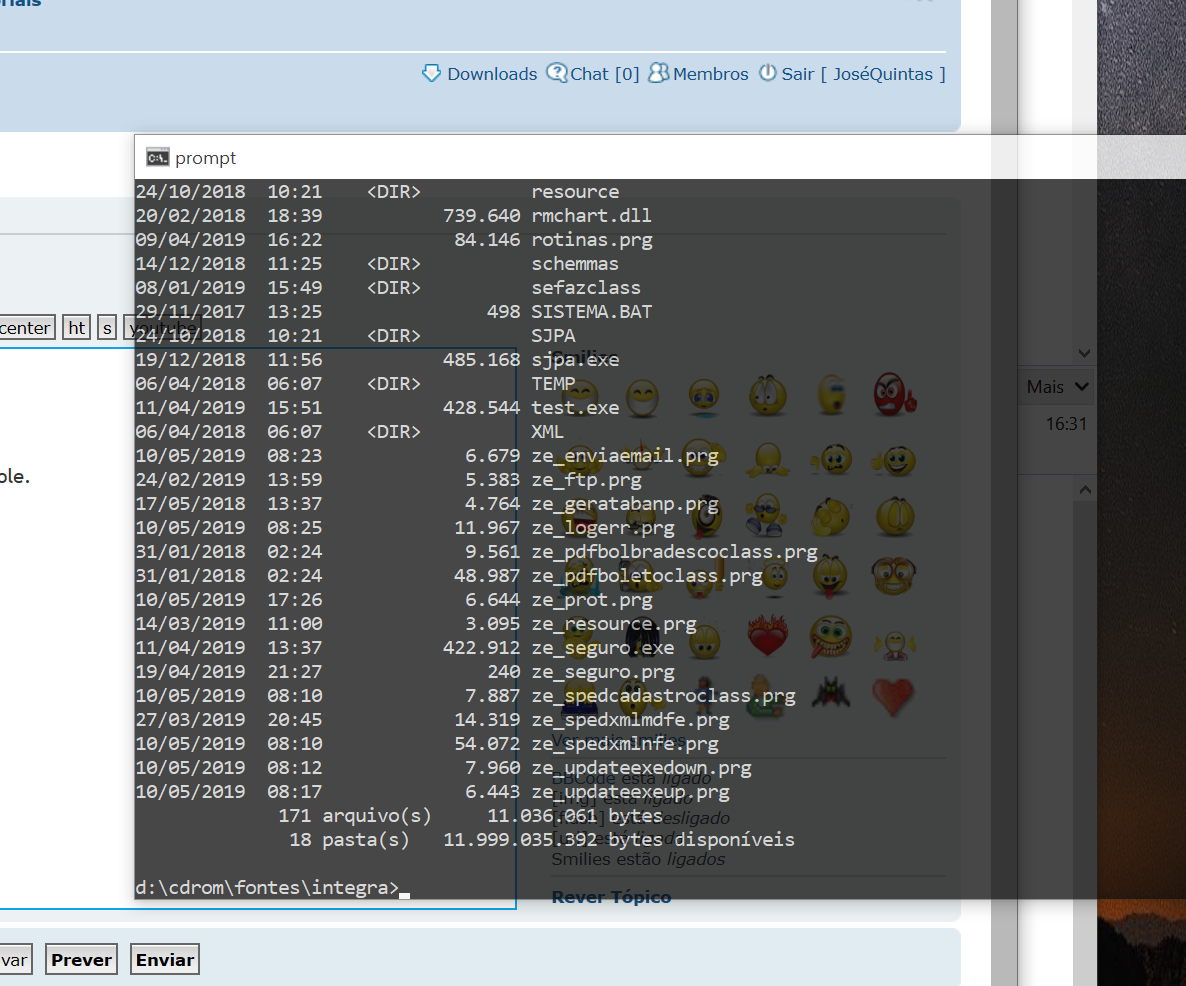Click the command prompt window icon
1186x986 pixels.
tap(157, 158)
